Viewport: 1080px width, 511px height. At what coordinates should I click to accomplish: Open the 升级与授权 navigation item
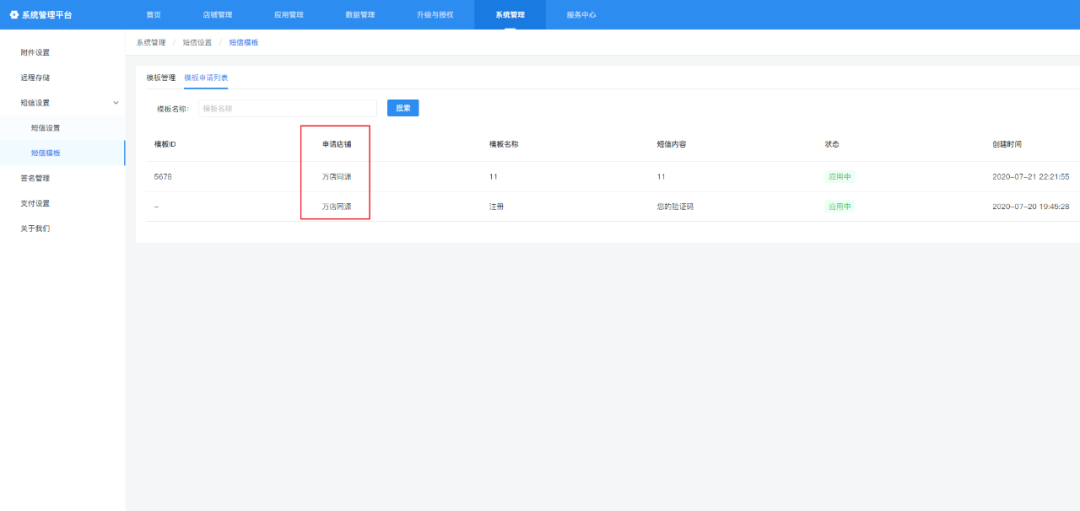(435, 14)
